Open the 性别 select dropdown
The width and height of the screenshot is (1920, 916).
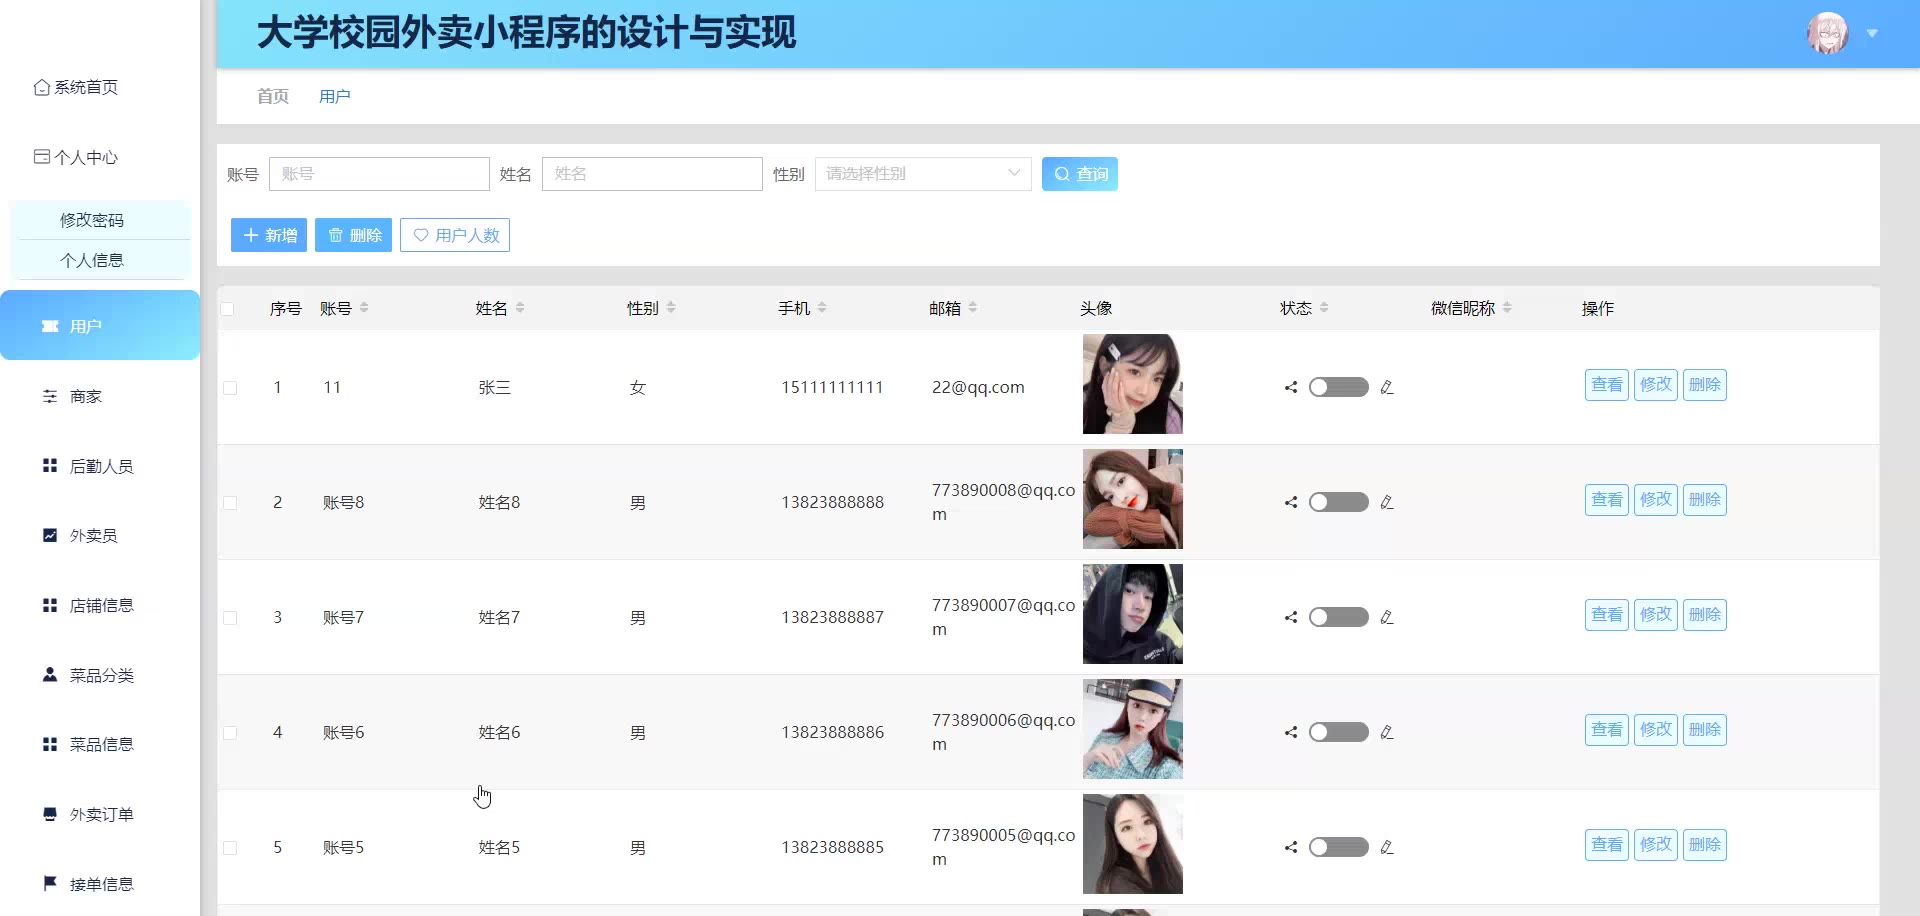pos(922,174)
